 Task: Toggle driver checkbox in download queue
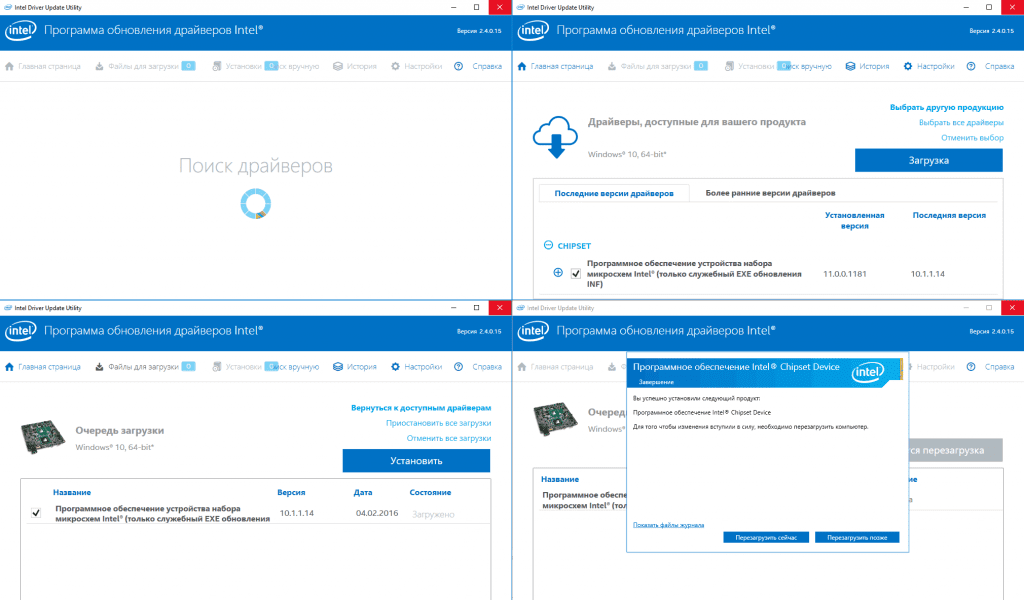pos(36,513)
